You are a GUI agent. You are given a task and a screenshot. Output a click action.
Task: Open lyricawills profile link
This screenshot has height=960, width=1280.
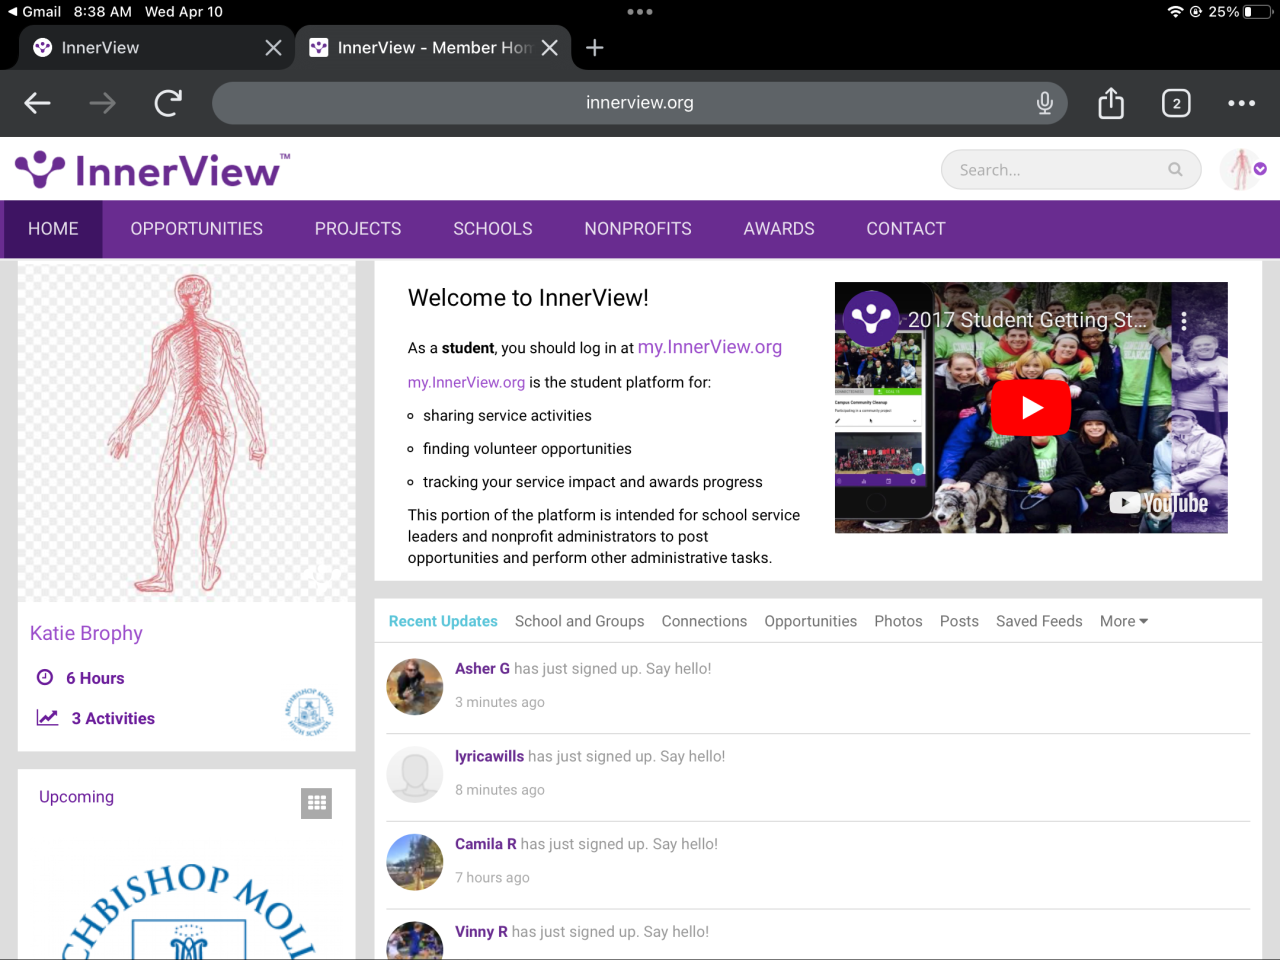(x=489, y=757)
